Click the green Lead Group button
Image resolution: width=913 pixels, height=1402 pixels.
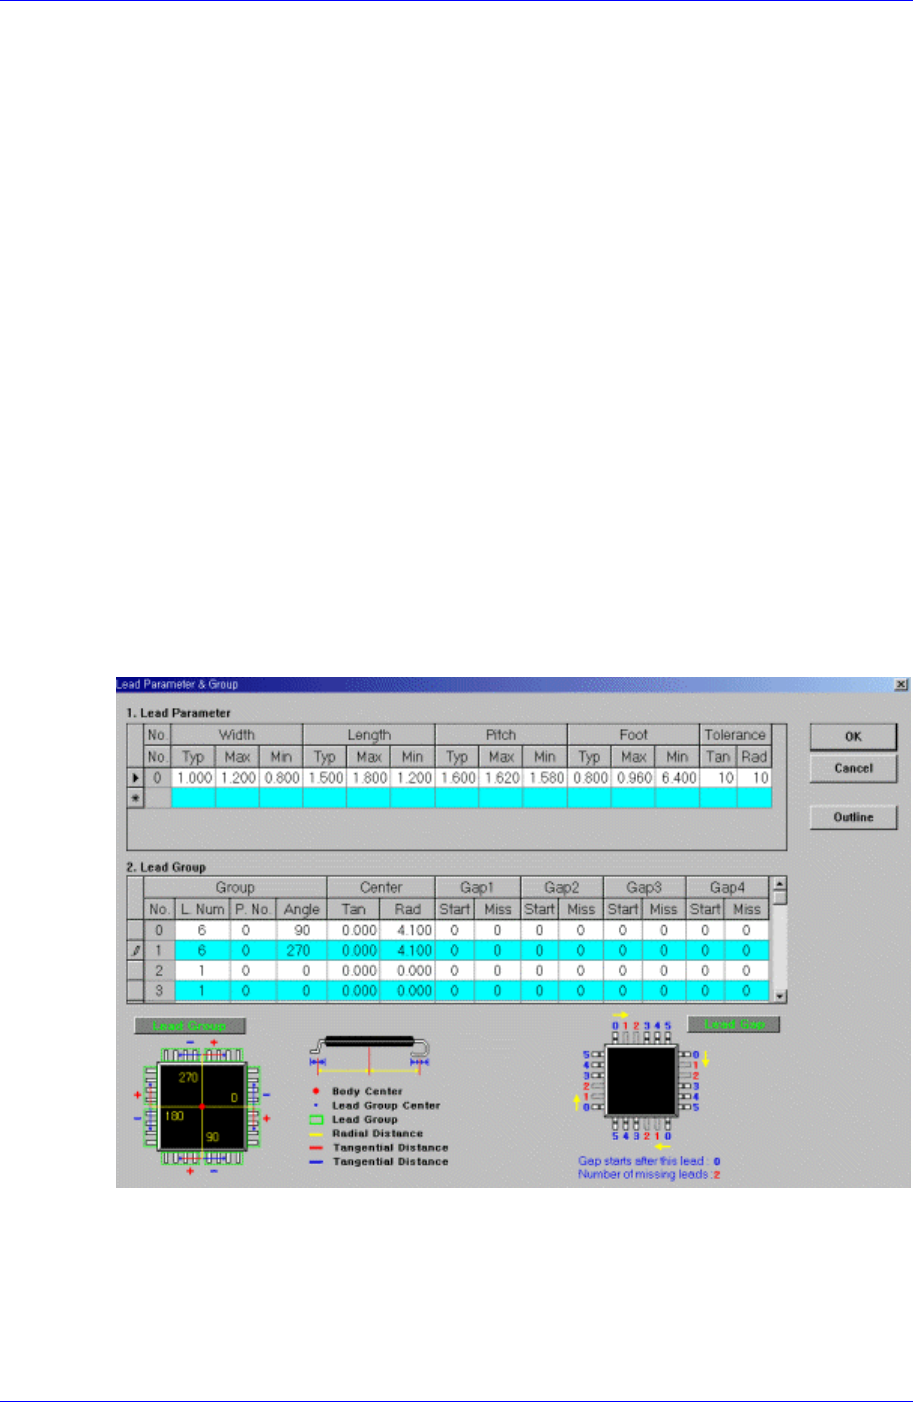(189, 1026)
